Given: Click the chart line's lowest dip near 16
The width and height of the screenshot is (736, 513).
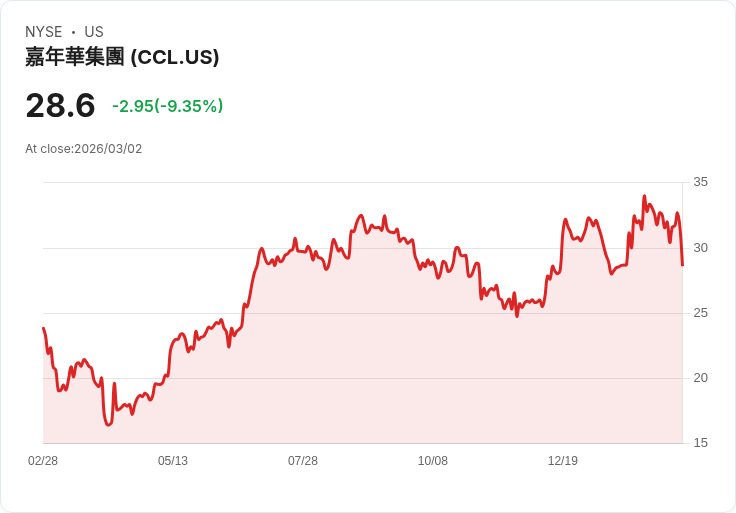Looking at the screenshot, I should coord(108,425).
